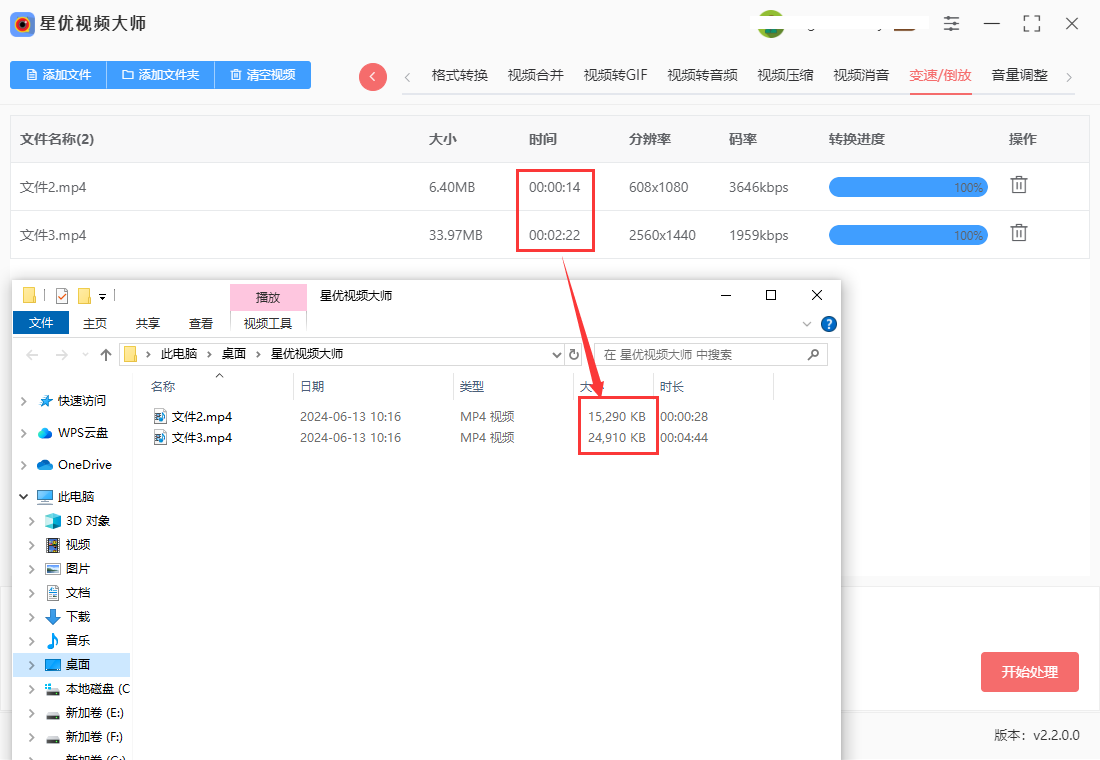1100x760 pixels.
Task: Open the 视频压缩 tab
Action: point(785,75)
